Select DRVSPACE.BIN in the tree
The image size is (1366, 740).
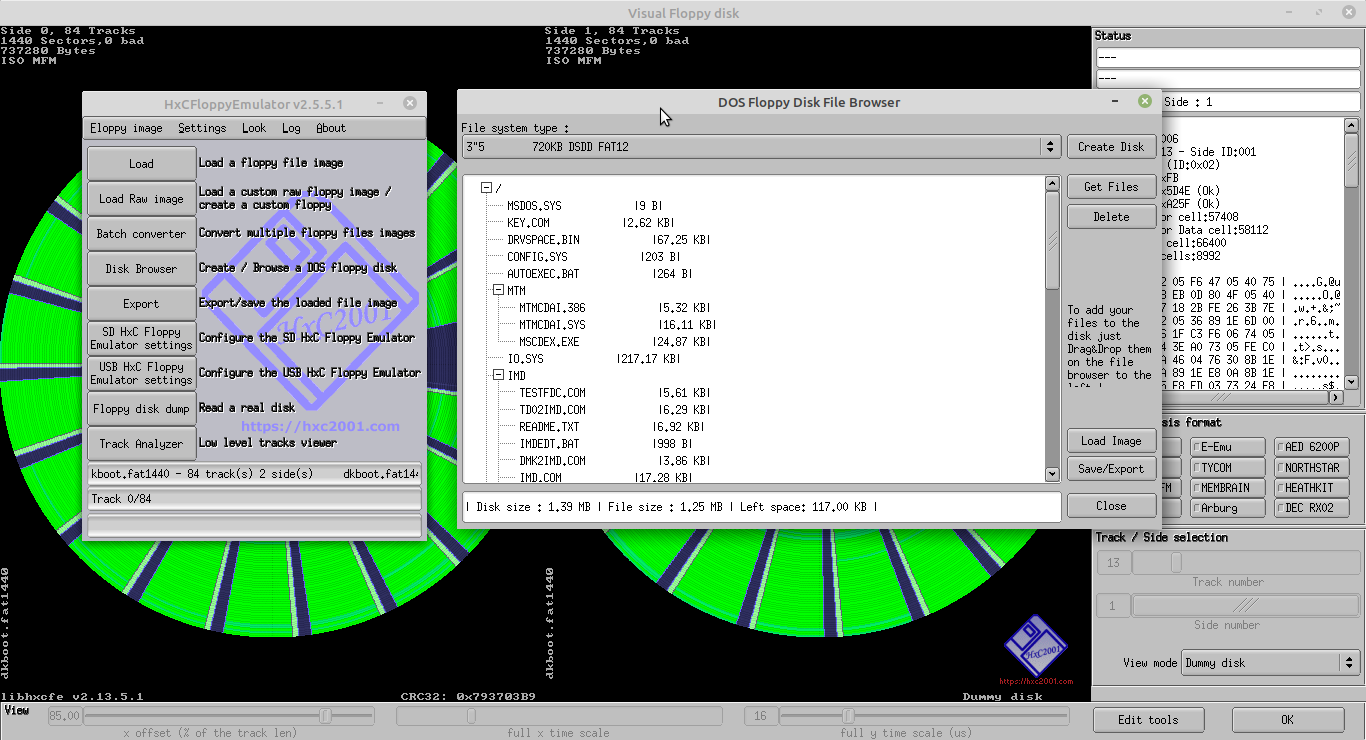click(x=543, y=240)
